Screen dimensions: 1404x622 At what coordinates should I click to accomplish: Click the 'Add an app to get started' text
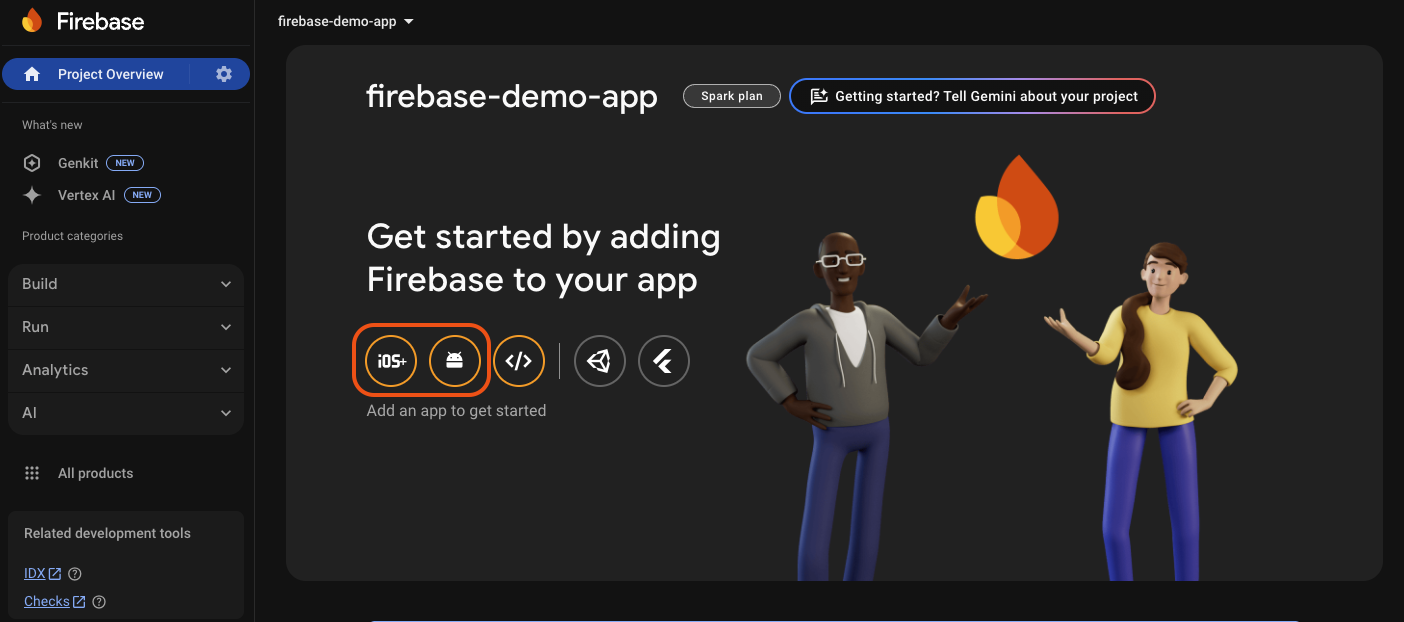pyautogui.click(x=456, y=411)
